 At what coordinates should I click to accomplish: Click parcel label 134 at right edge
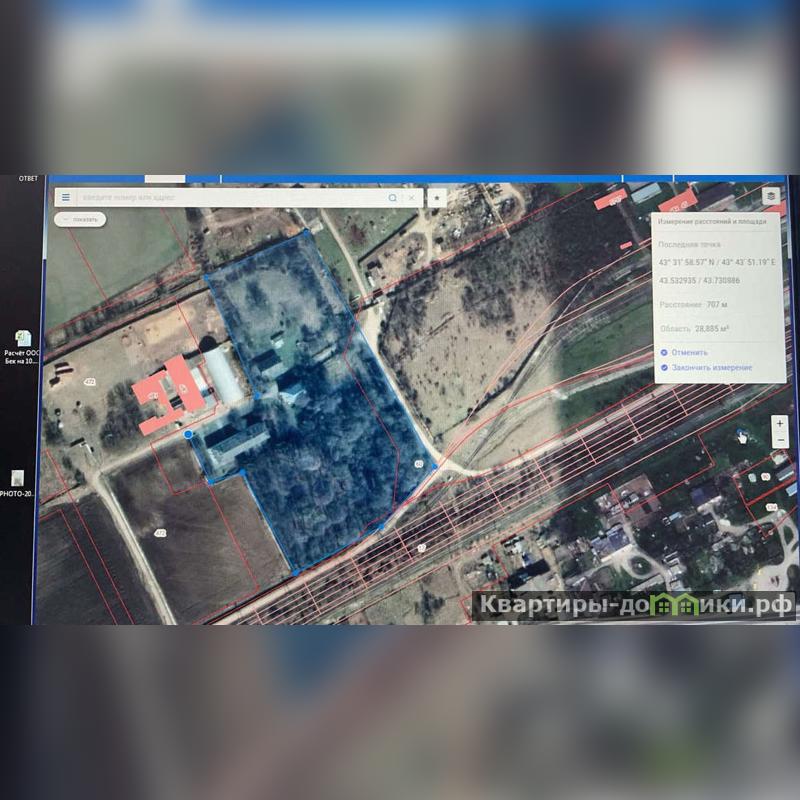click(x=771, y=508)
